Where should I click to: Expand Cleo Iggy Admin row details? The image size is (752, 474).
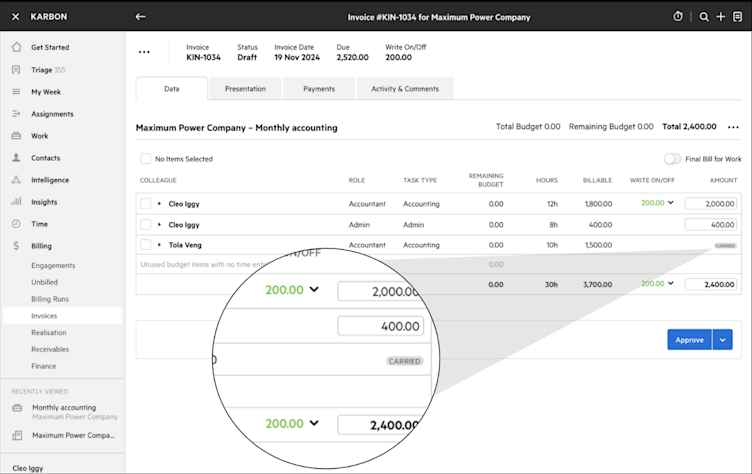click(159, 224)
